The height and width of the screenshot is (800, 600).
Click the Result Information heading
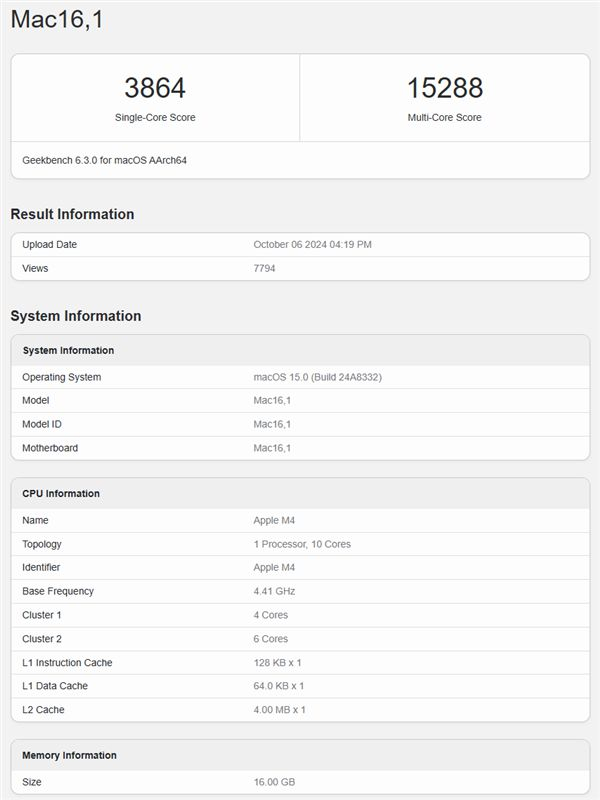click(72, 214)
